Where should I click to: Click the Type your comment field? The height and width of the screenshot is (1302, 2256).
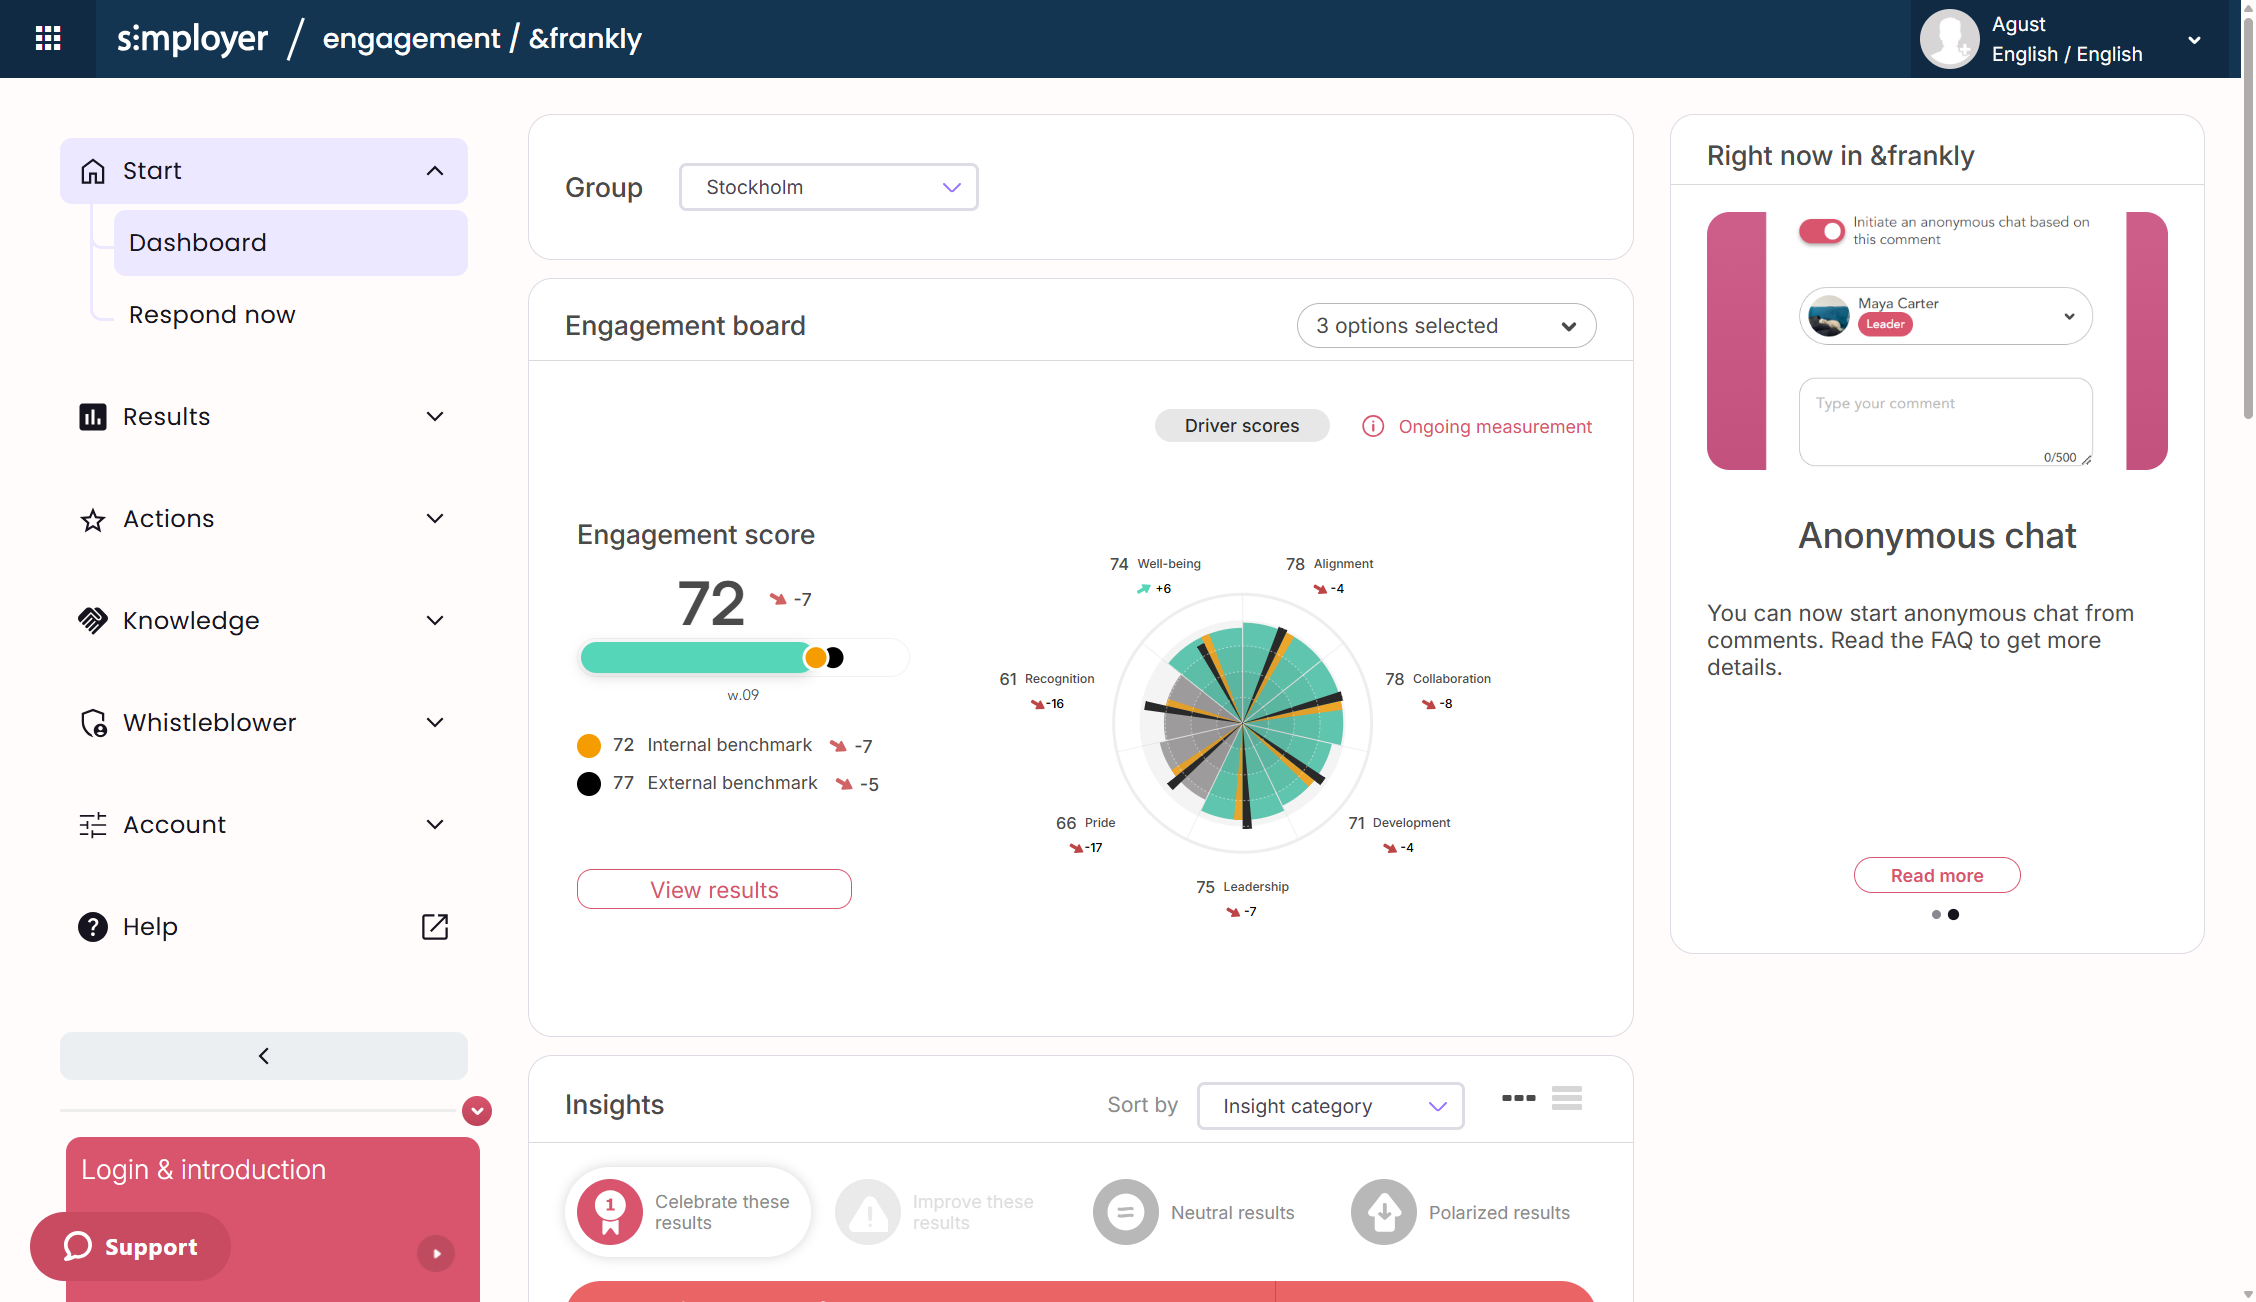click(1945, 421)
